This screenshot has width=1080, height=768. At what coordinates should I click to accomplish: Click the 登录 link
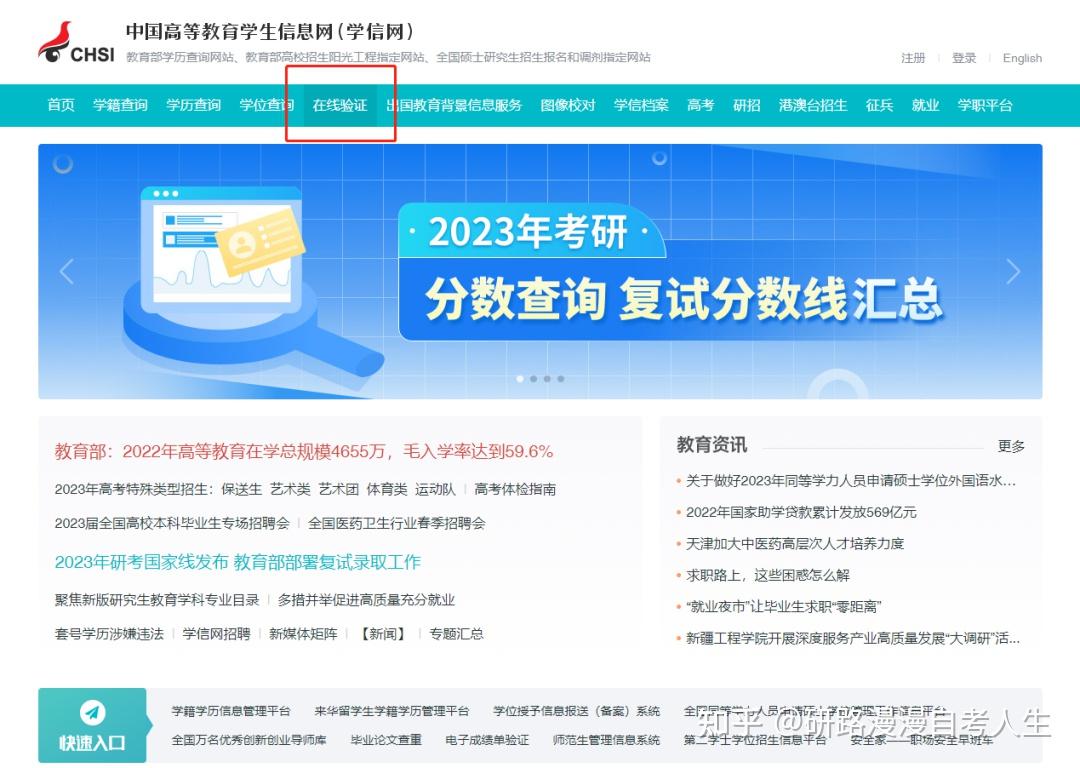click(964, 59)
